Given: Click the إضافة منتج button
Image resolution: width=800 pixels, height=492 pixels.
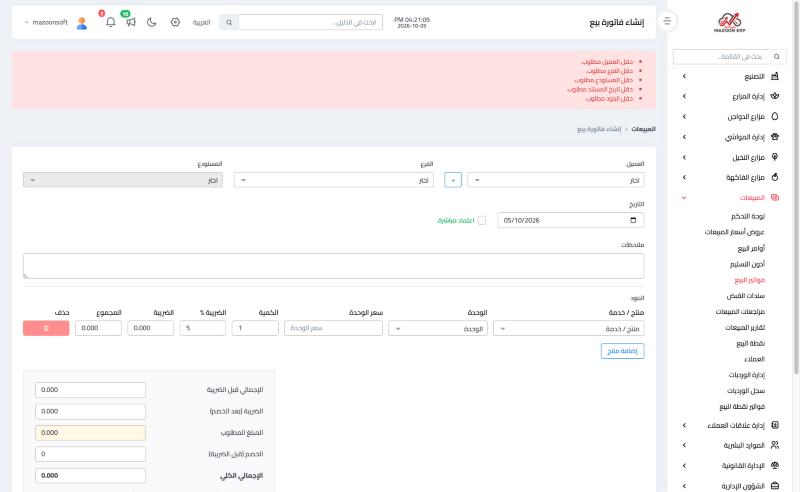Looking at the screenshot, I should click(622, 351).
